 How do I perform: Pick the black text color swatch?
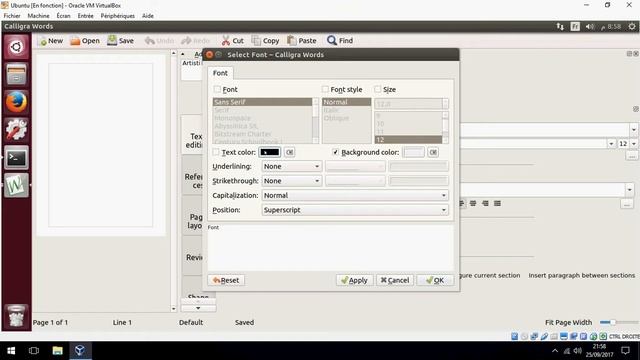270,152
